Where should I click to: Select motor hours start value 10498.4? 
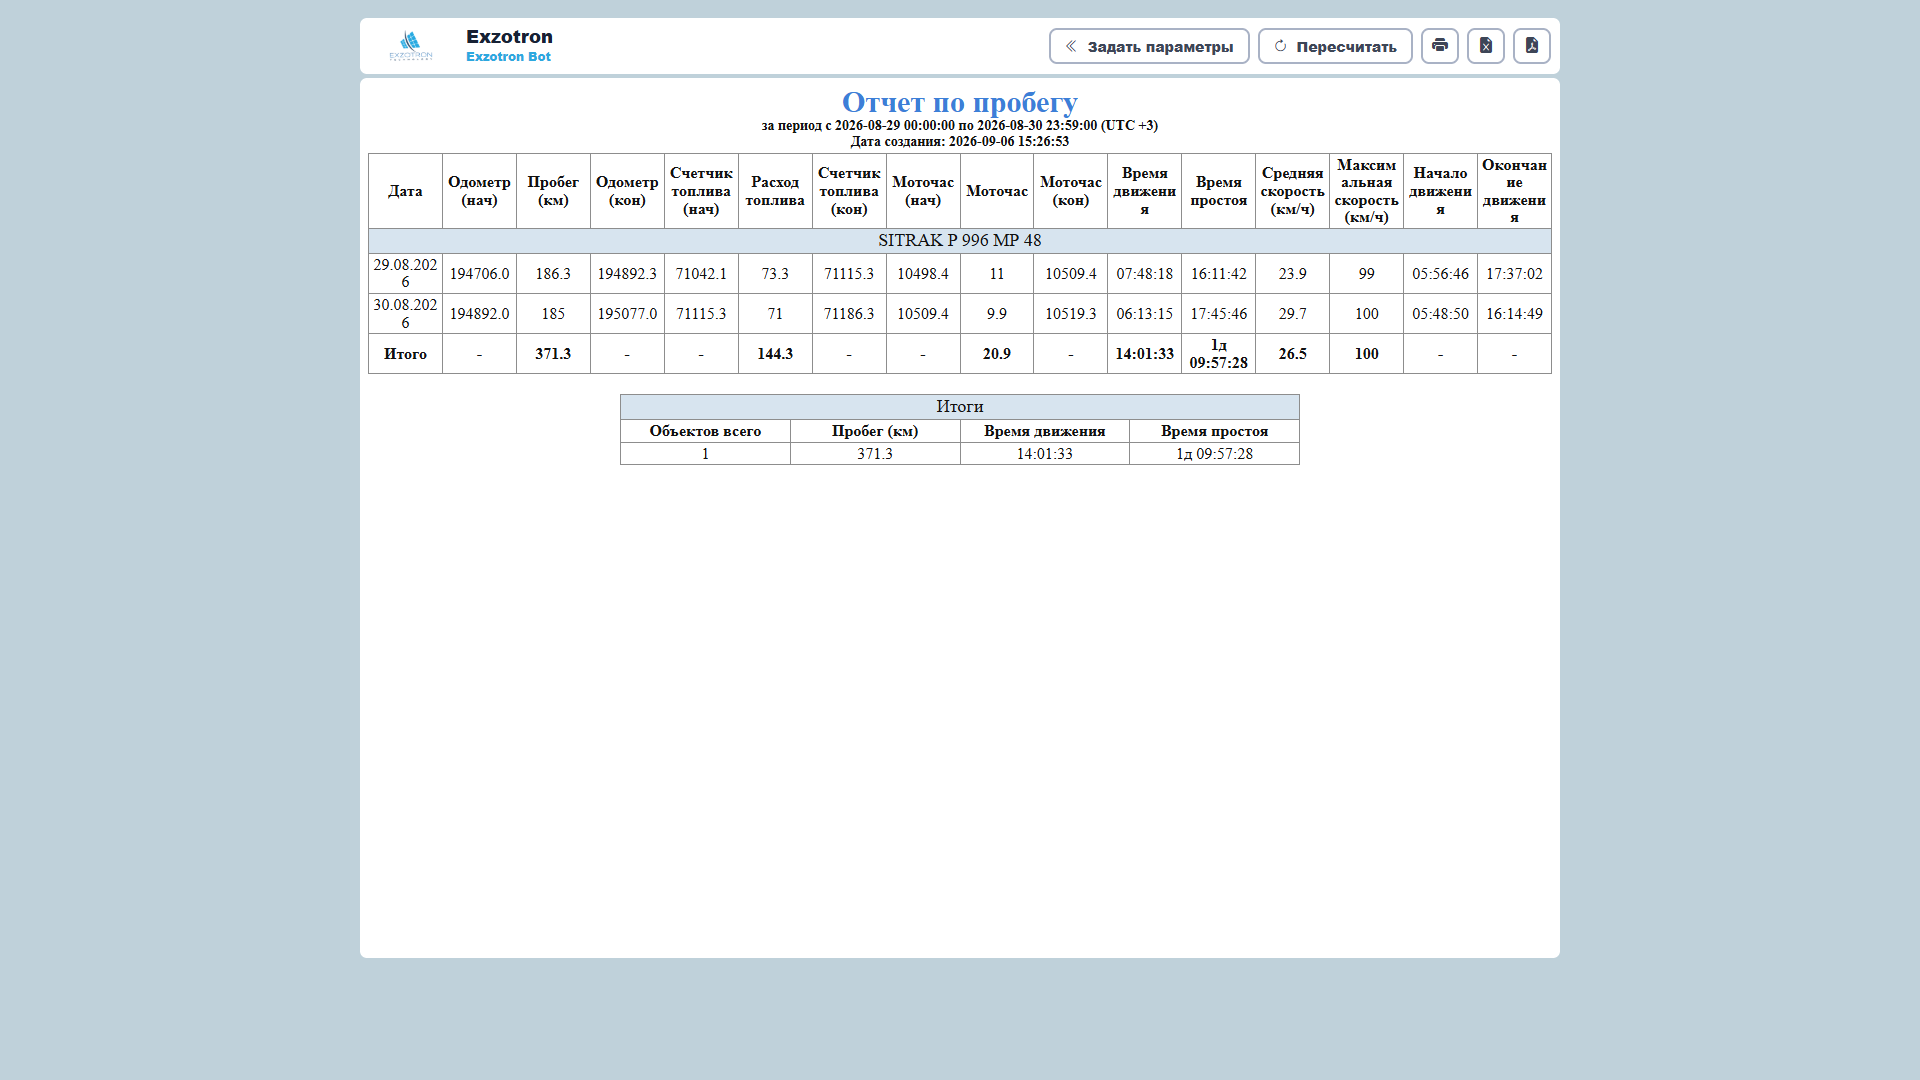(x=922, y=274)
